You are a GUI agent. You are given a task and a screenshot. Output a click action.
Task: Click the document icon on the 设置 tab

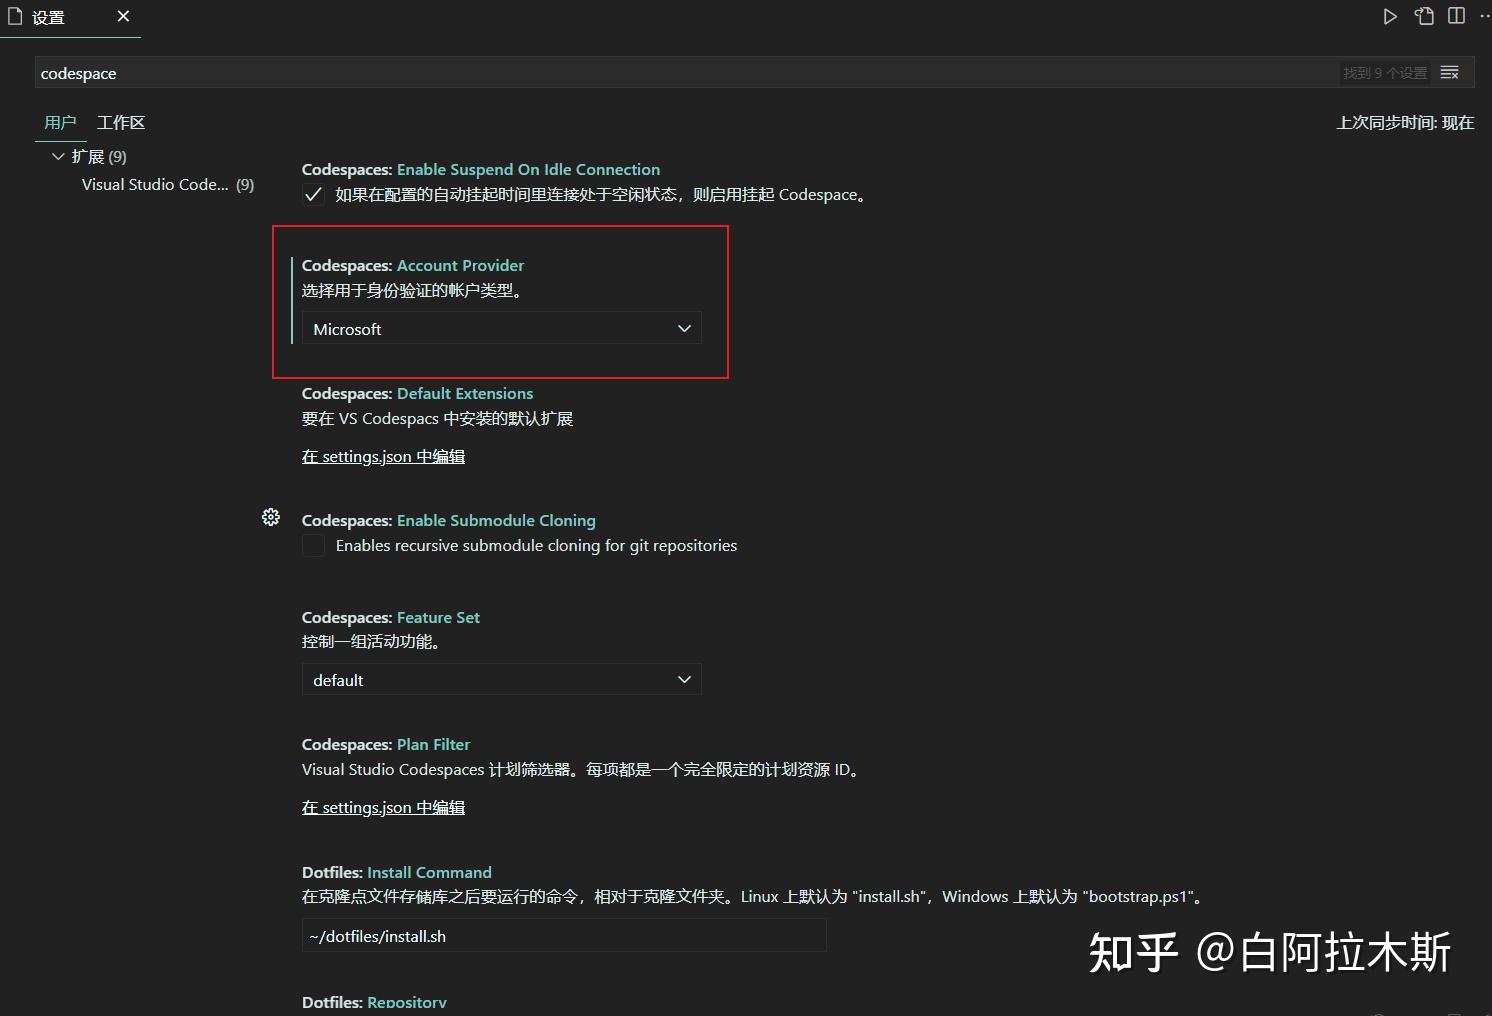[x=13, y=16]
